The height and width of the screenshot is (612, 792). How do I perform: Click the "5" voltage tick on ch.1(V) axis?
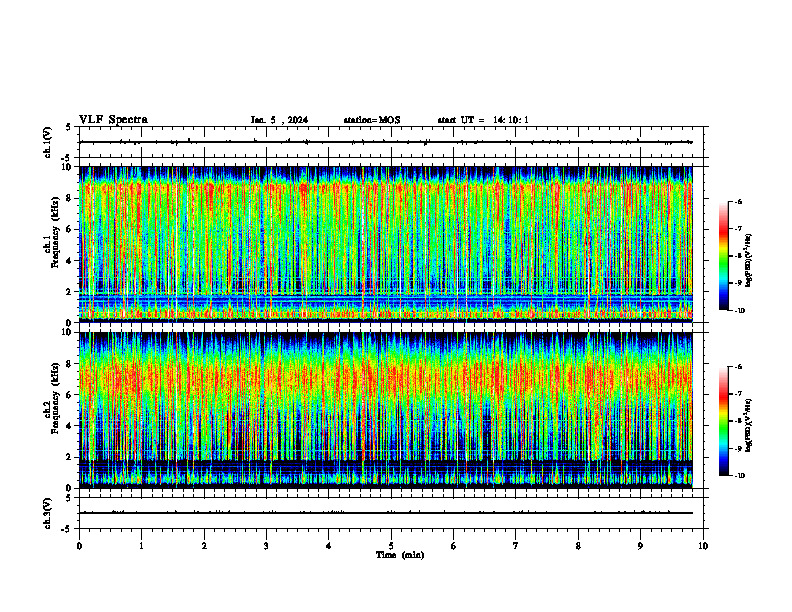coord(68,128)
